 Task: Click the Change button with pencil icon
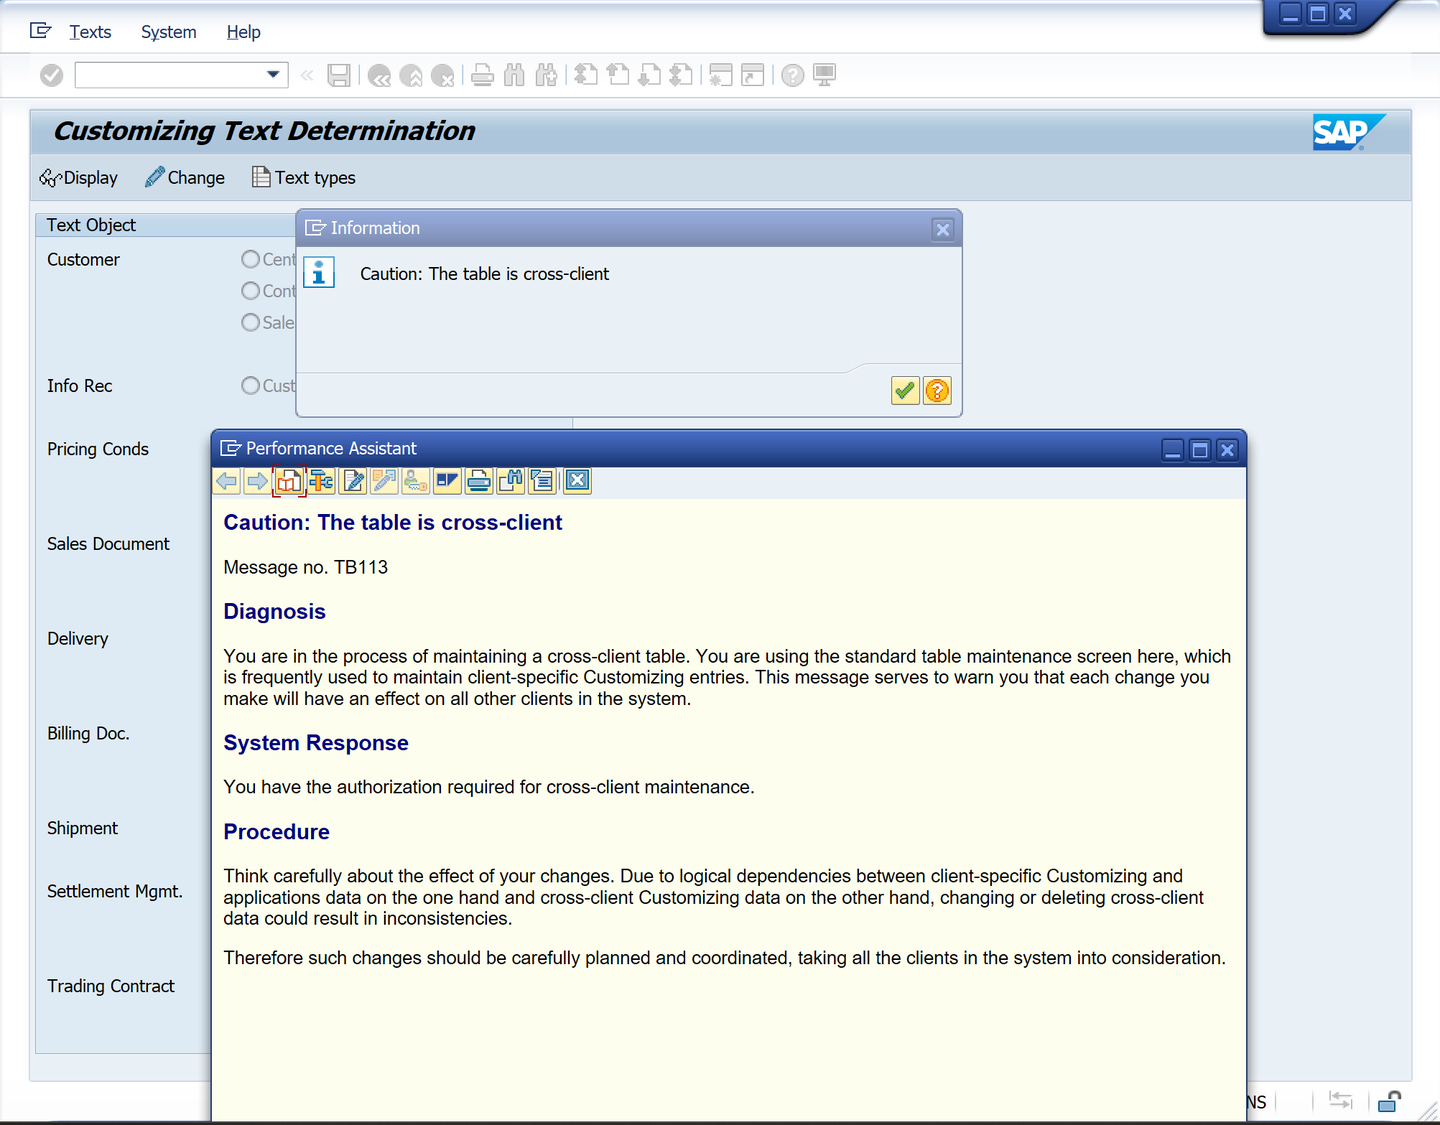[x=185, y=178]
